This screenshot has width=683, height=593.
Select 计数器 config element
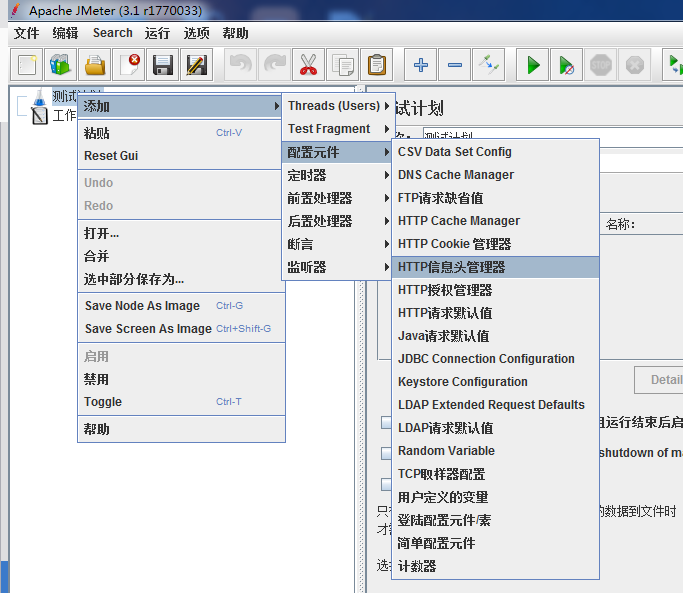coord(495,566)
